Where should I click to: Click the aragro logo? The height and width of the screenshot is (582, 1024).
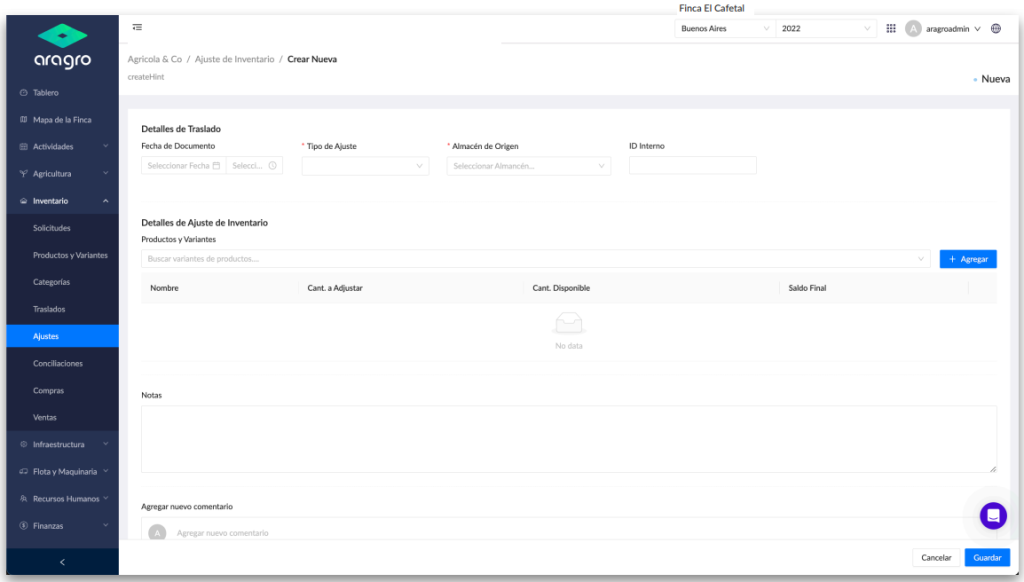pyautogui.click(x=63, y=46)
